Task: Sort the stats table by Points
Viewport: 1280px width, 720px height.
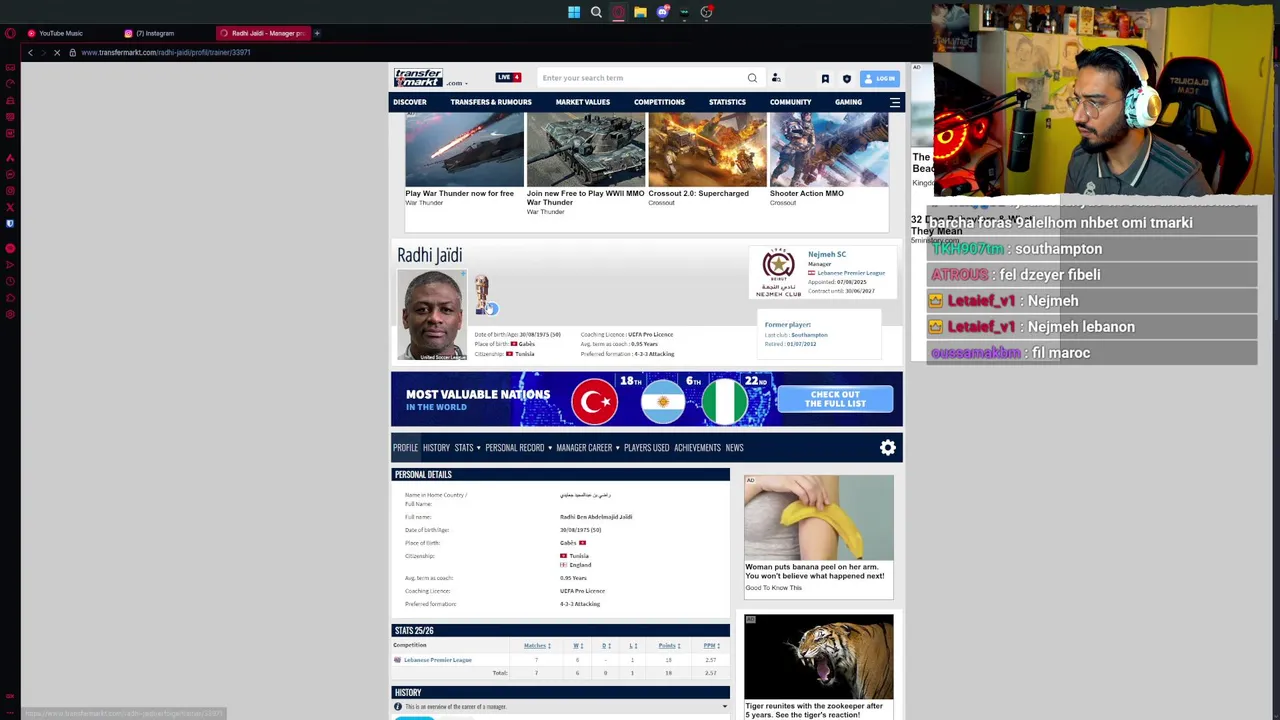Action: (668, 646)
